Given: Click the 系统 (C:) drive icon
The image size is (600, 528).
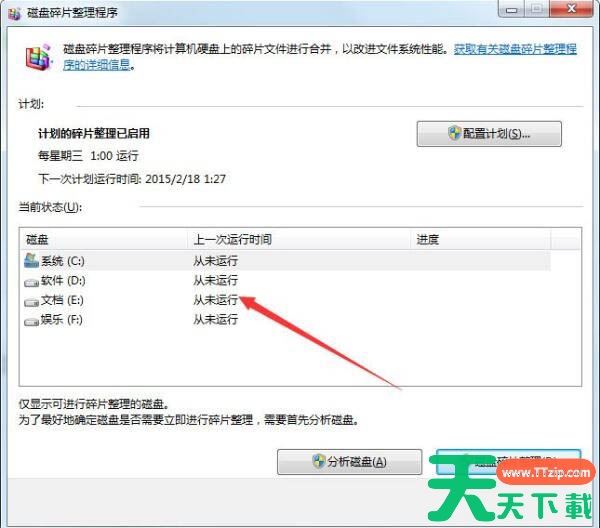Looking at the screenshot, I should (x=31, y=260).
